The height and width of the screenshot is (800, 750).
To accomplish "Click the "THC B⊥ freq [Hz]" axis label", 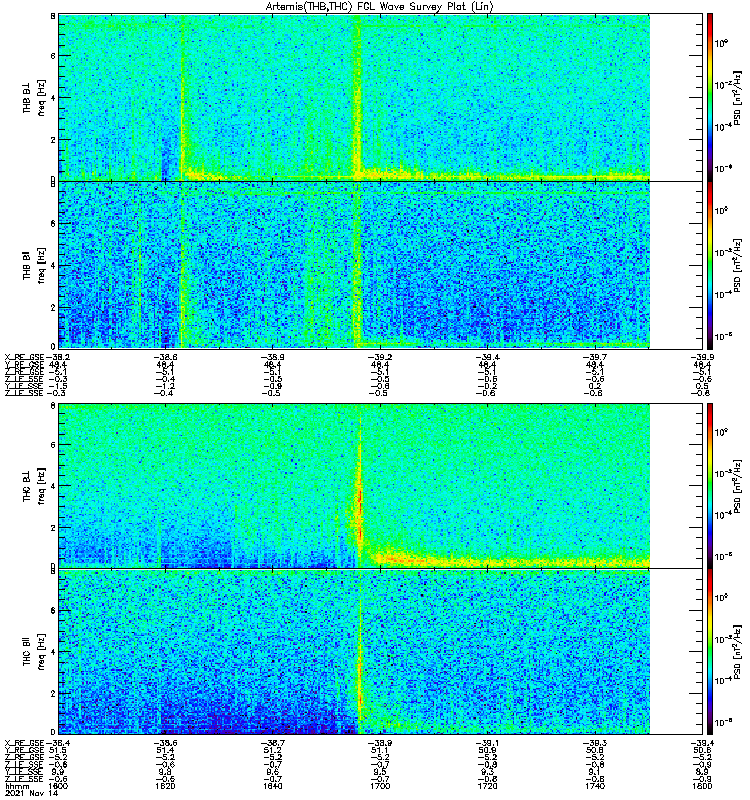I will pos(34,485).
